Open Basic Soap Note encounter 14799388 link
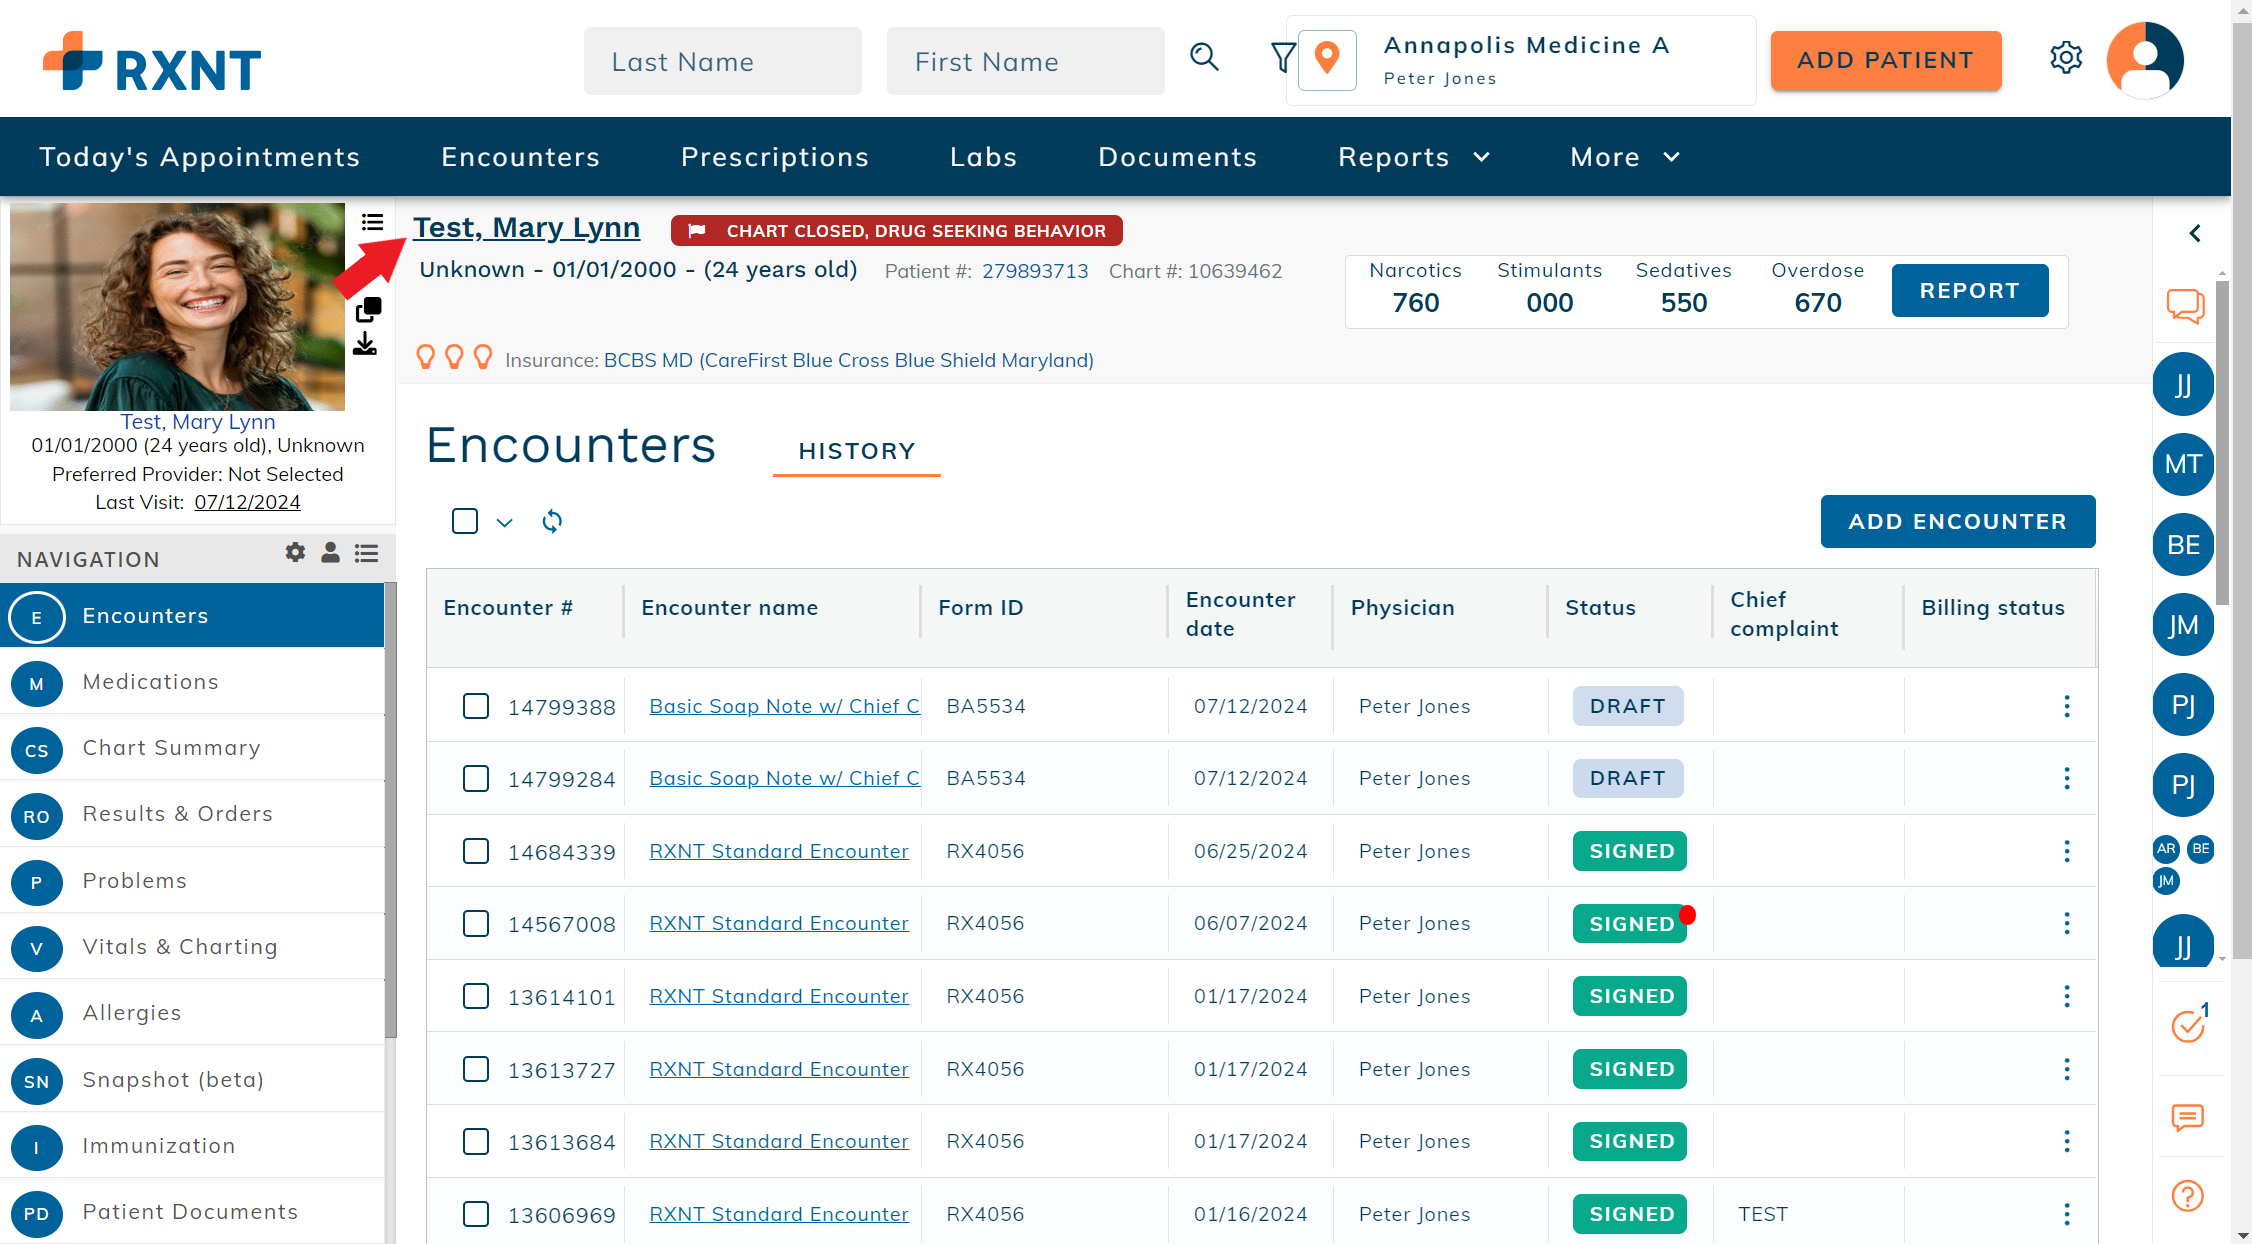2252x1244 pixels. click(784, 706)
